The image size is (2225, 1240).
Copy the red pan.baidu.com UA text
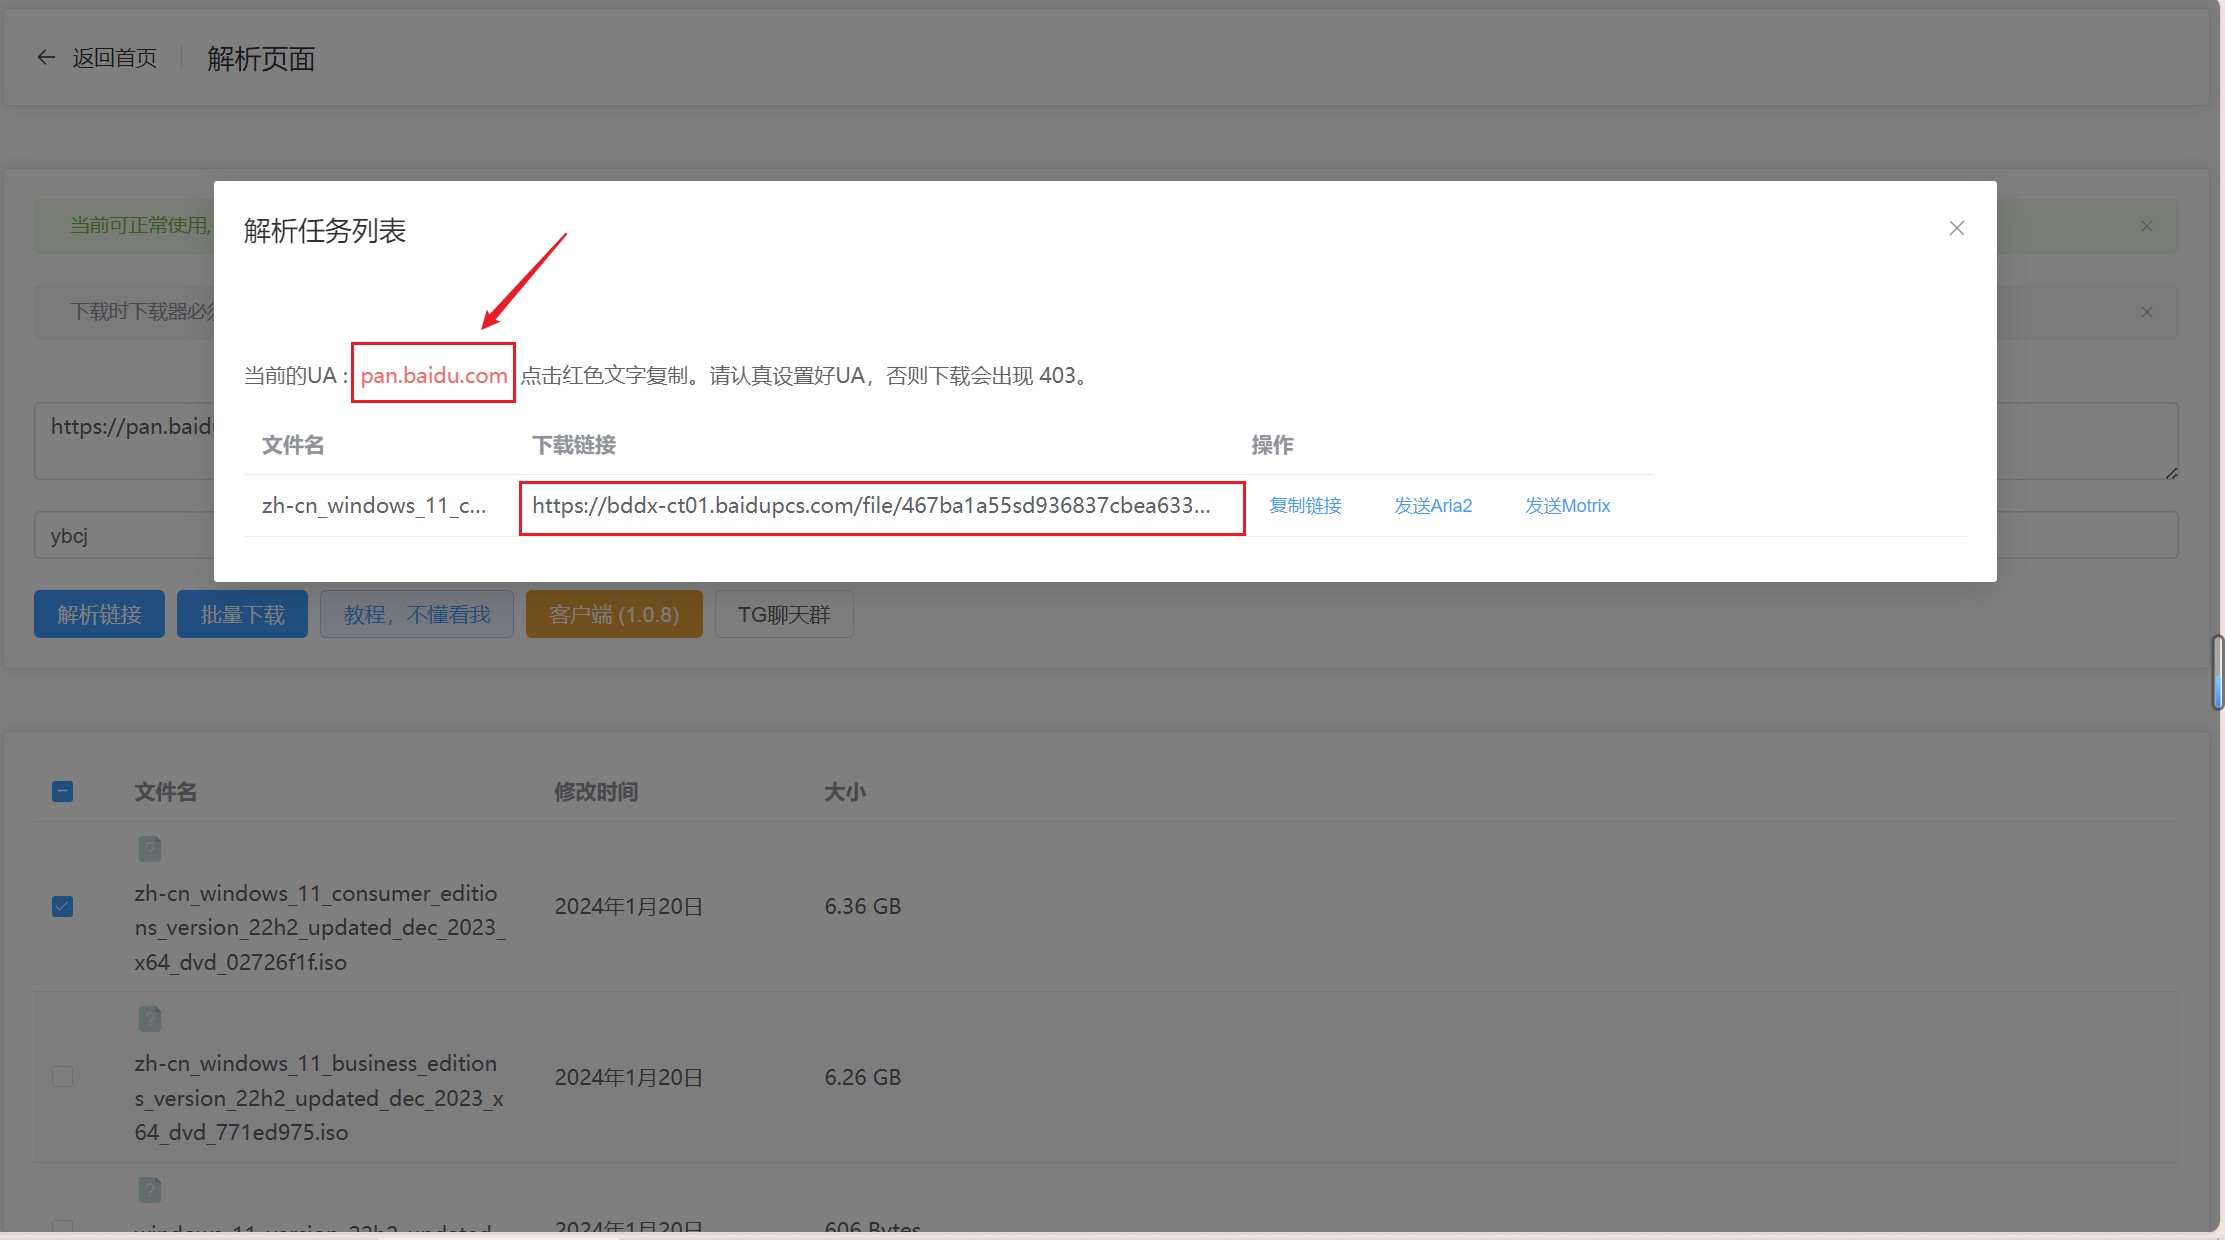[433, 375]
